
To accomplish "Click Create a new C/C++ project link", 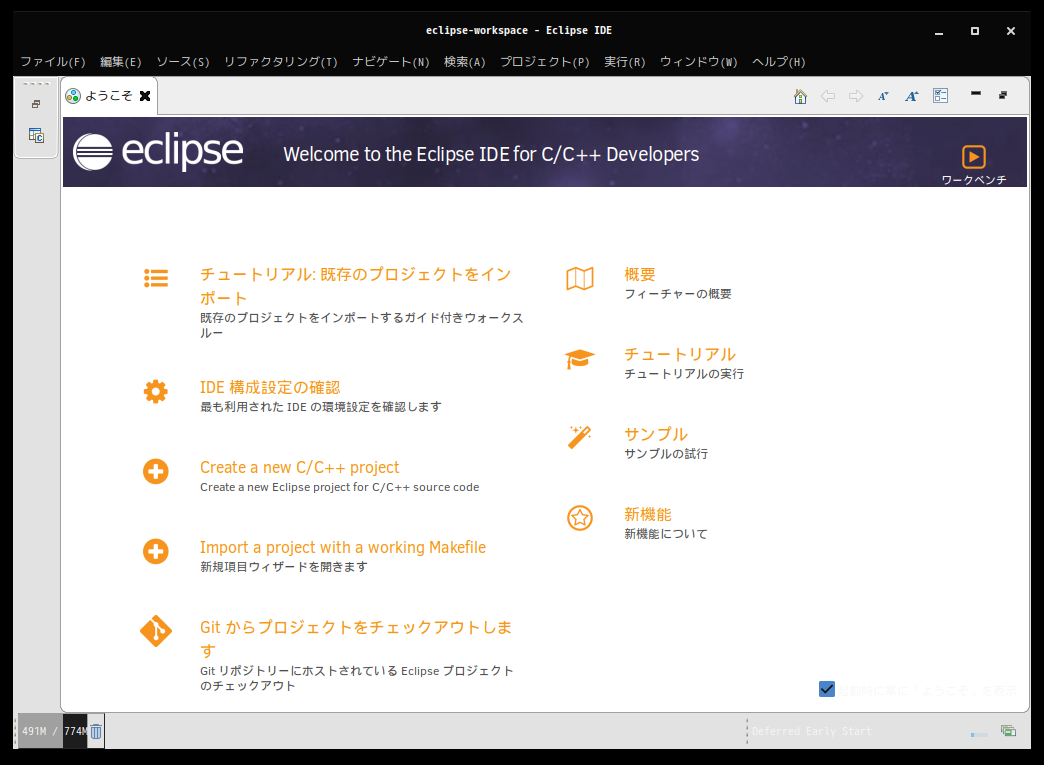I will pyautogui.click(x=300, y=467).
